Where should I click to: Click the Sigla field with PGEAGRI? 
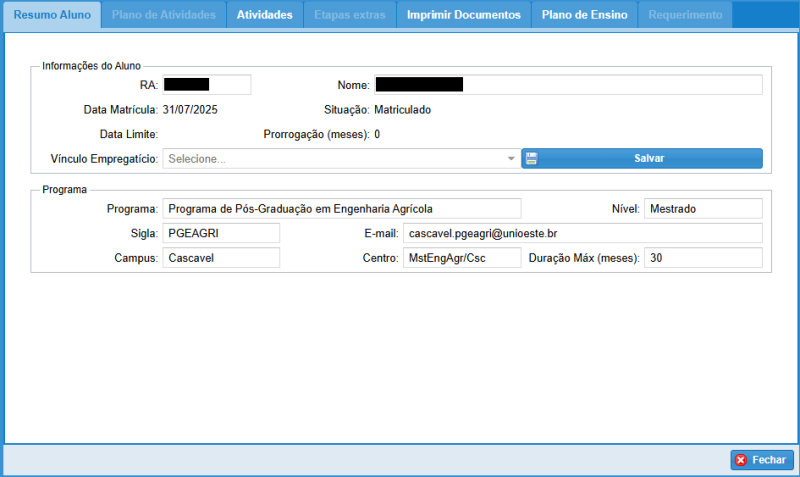(x=221, y=233)
